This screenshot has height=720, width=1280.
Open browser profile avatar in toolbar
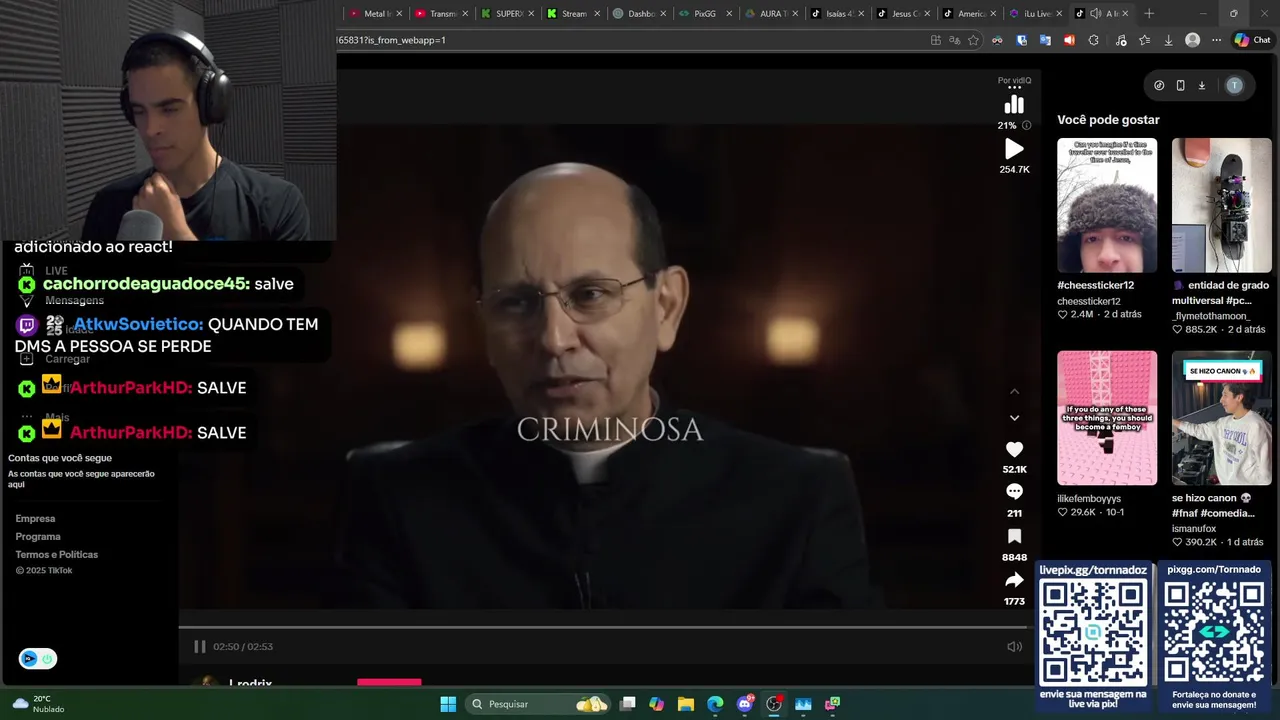pyautogui.click(x=1192, y=40)
